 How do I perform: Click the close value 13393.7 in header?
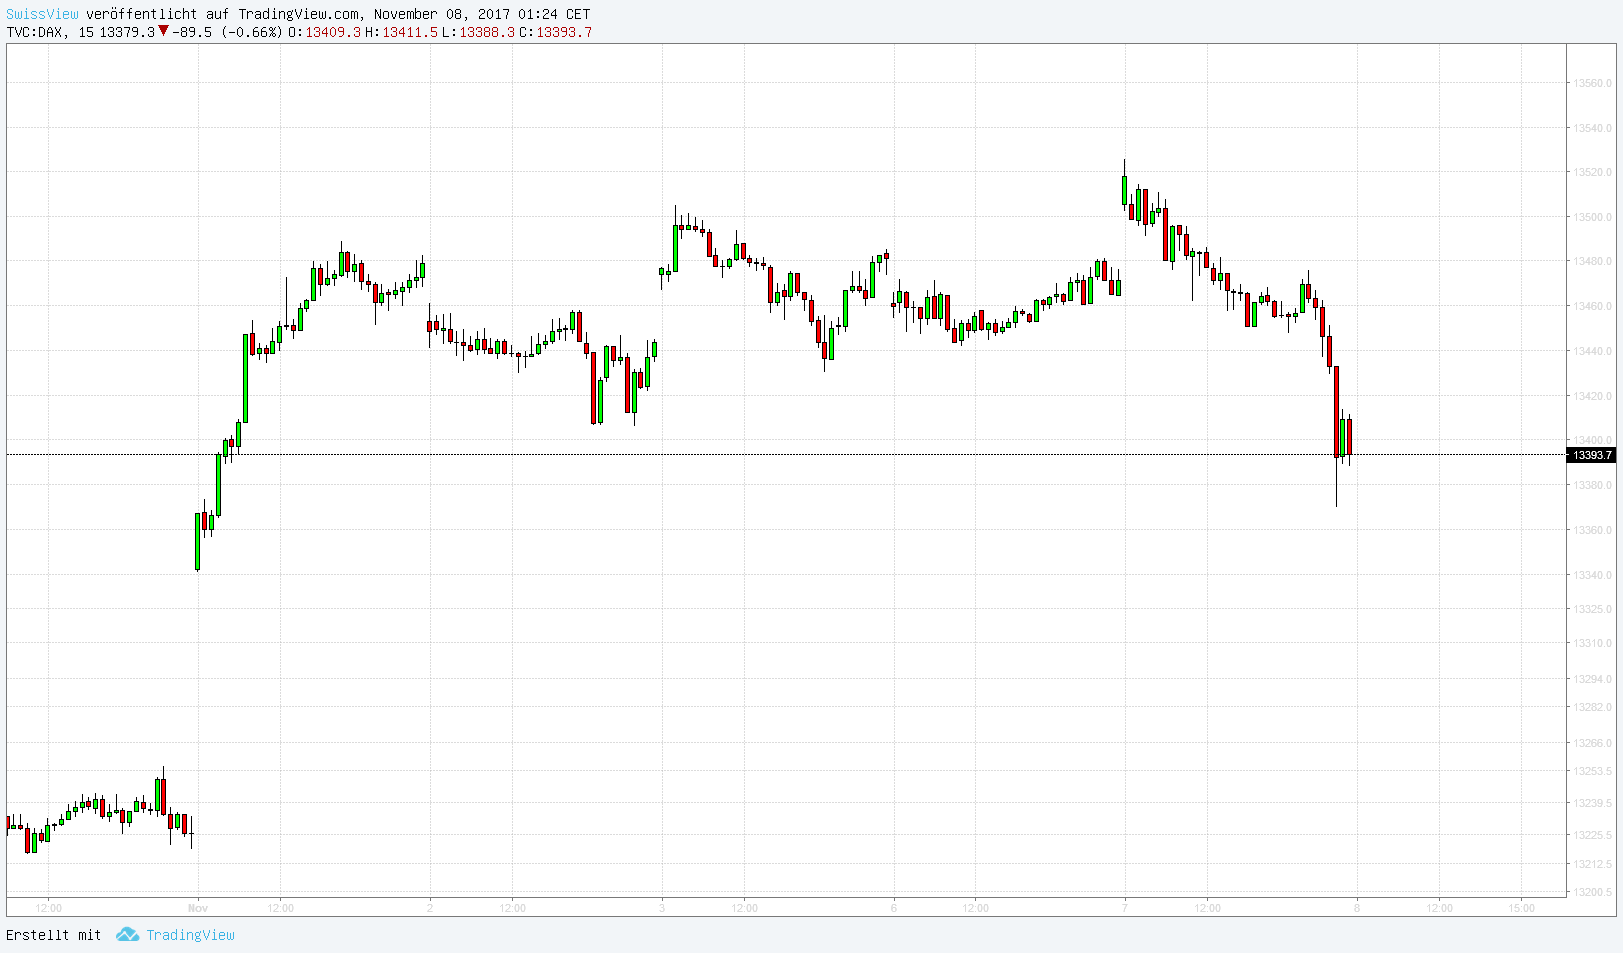pyautogui.click(x=564, y=32)
